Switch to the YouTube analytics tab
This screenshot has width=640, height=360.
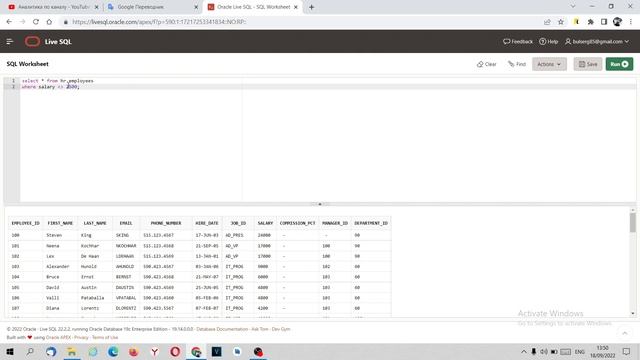point(53,7)
